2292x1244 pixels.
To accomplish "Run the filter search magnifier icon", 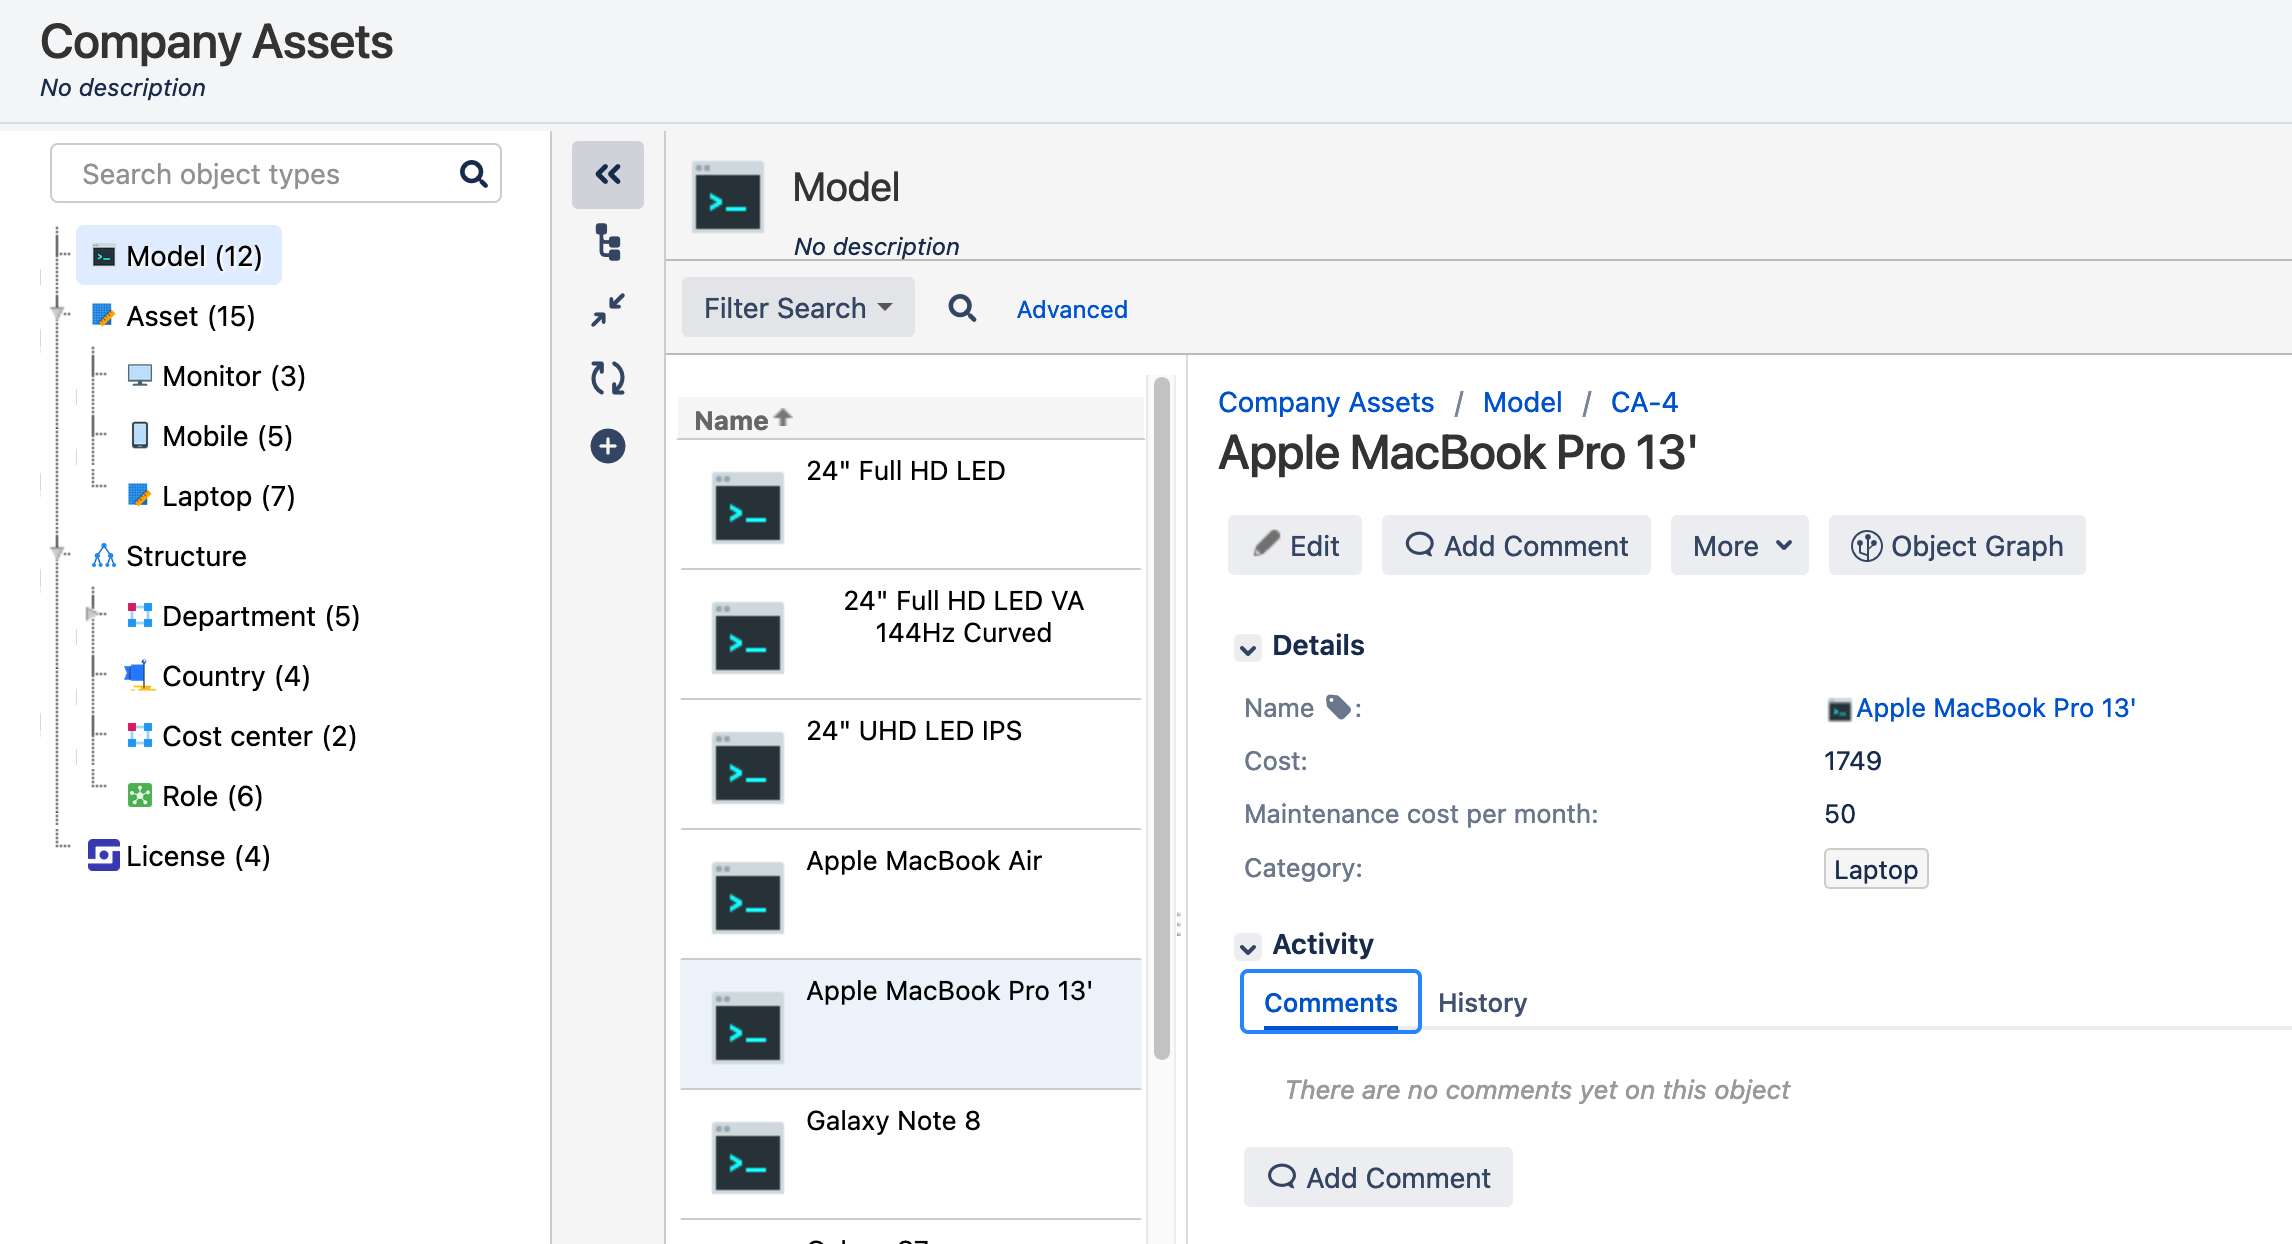I will tap(962, 308).
